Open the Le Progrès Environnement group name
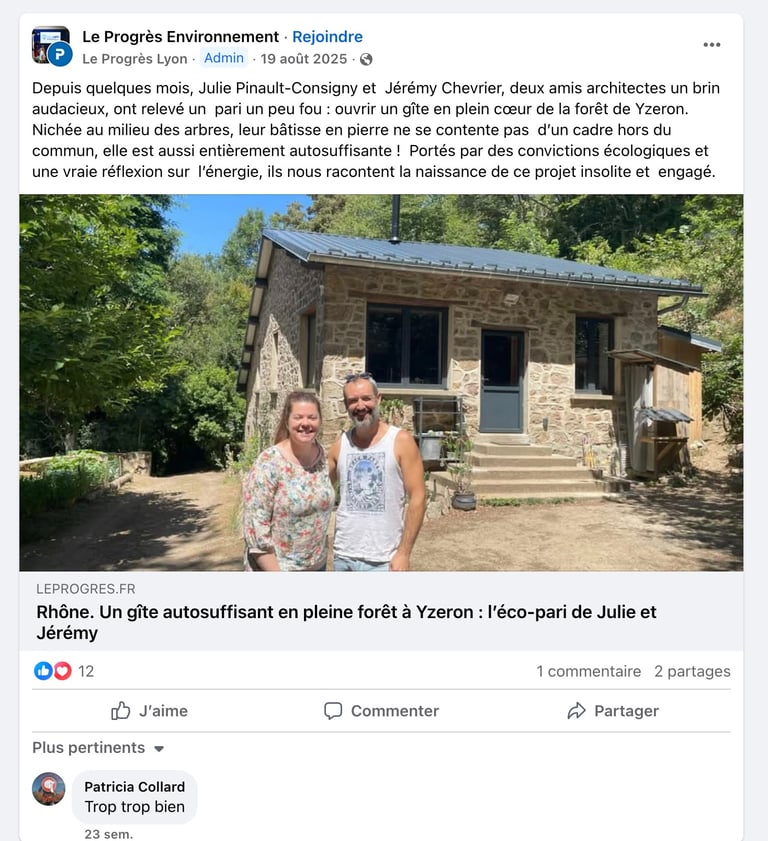Viewport: 768px width, 841px height. 181,36
